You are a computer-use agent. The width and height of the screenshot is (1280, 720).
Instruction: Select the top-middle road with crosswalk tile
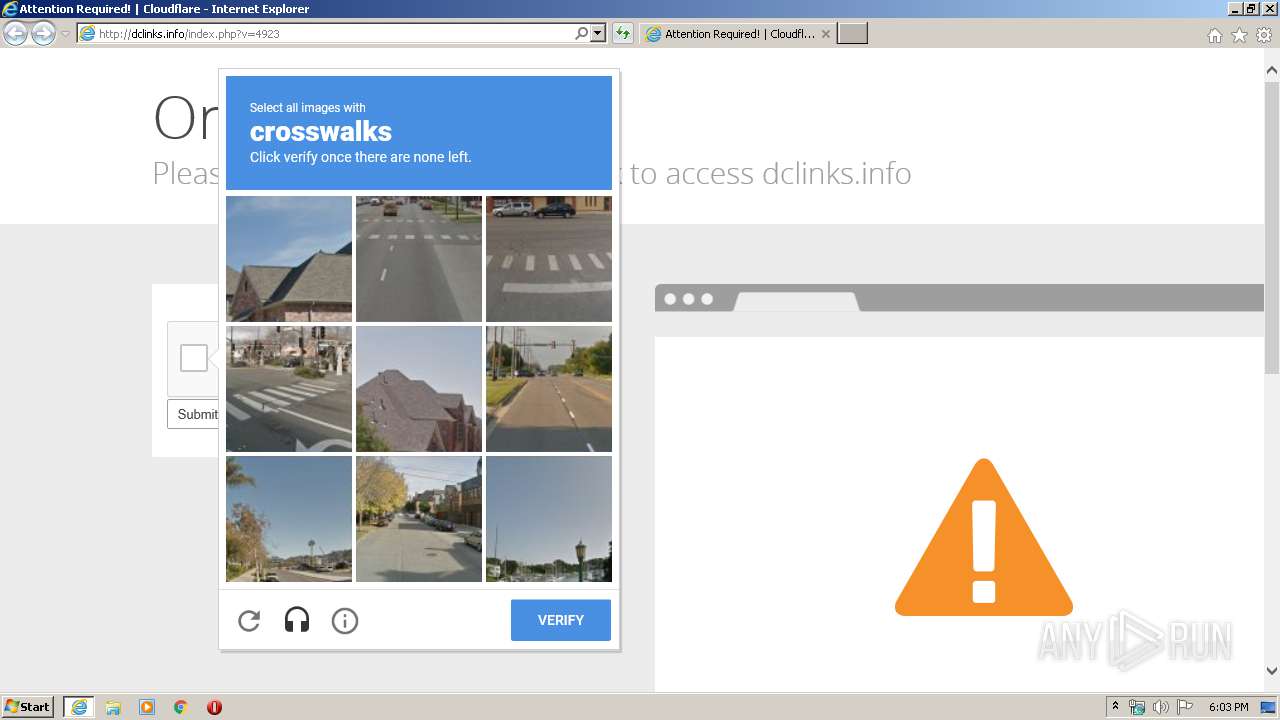tap(419, 259)
